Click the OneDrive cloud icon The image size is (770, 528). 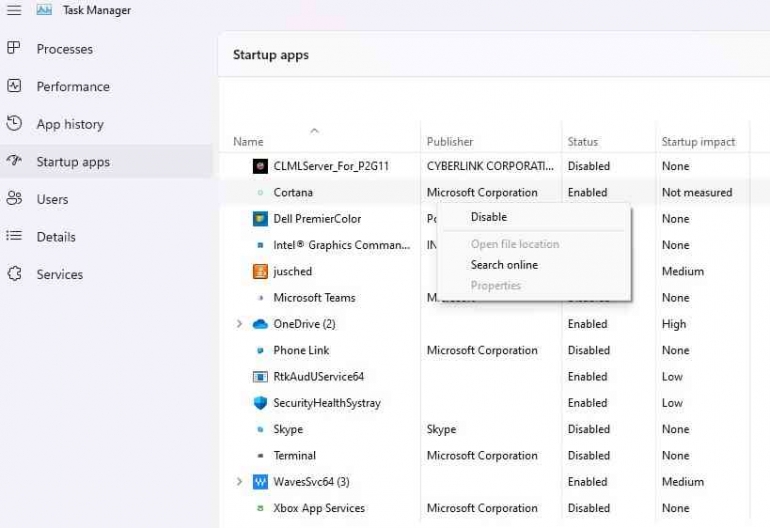tap(260, 324)
